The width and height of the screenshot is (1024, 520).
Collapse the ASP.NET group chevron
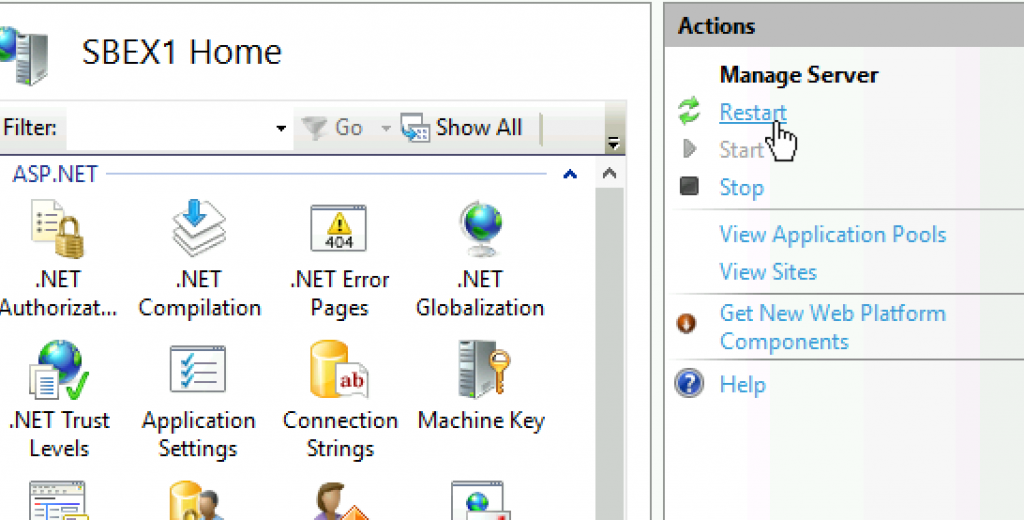point(570,174)
